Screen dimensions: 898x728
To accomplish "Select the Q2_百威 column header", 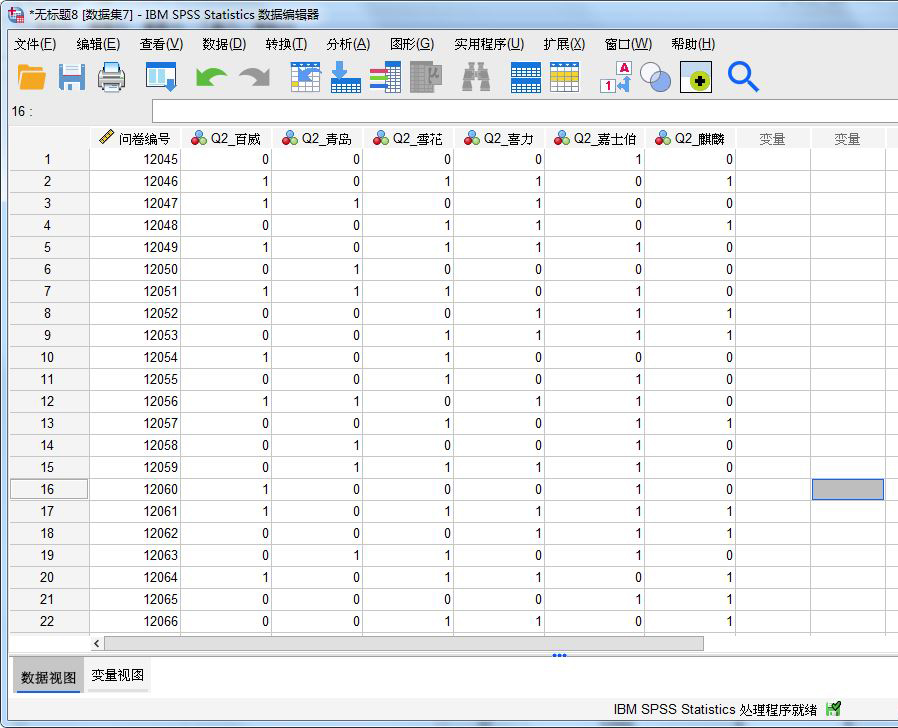I will 226,139.
